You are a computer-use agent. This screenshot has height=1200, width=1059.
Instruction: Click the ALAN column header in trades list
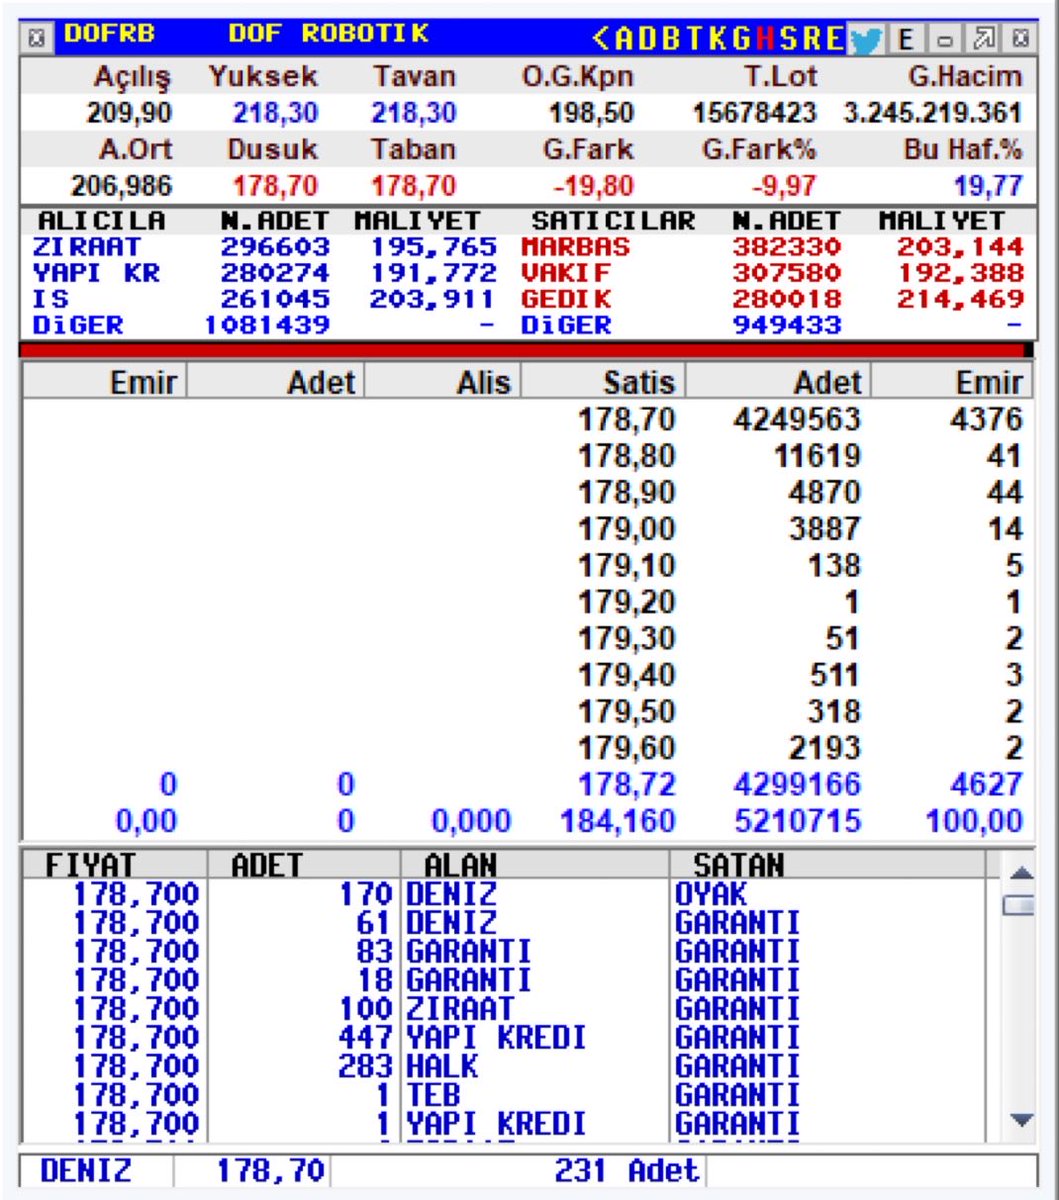537,864
